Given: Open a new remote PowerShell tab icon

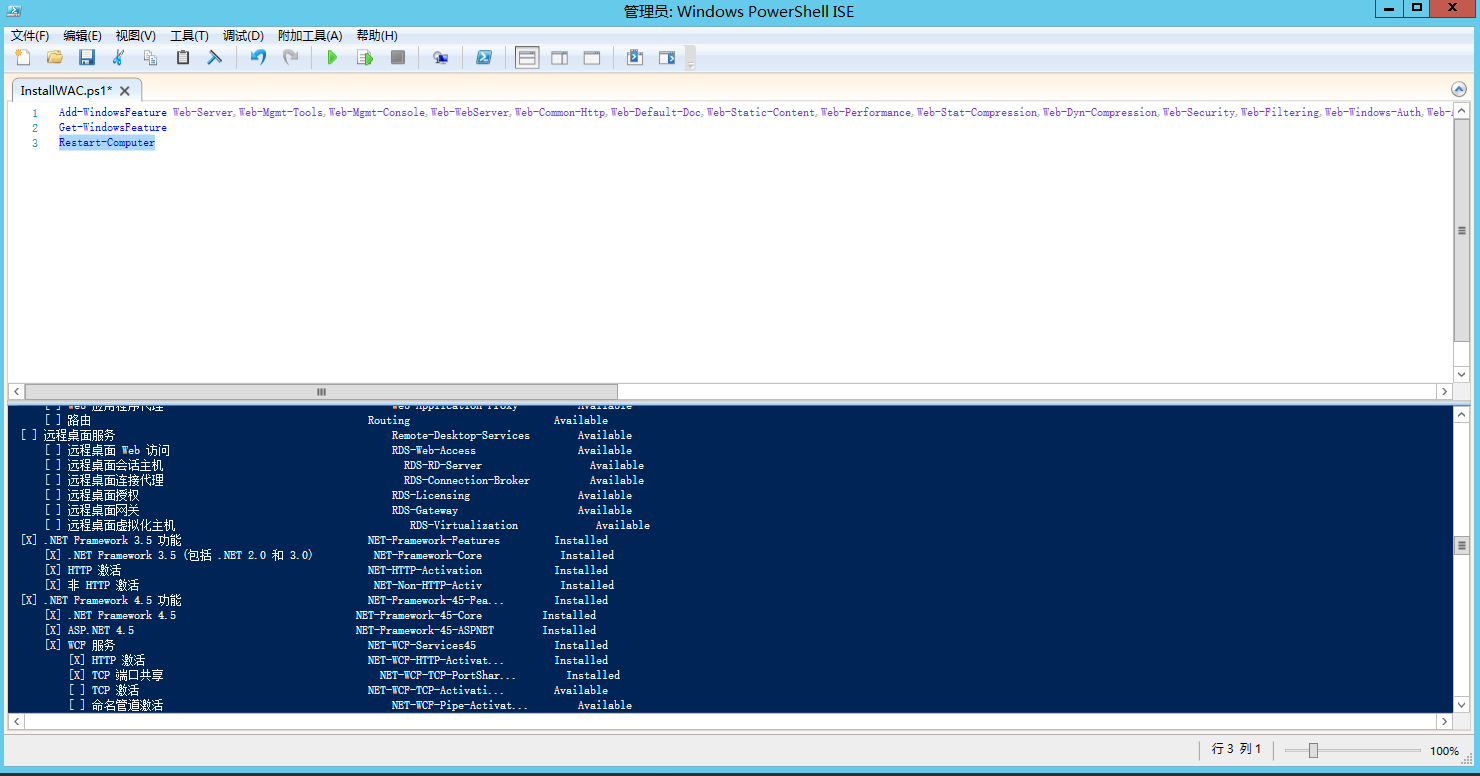Looking at the screenshot, I should pos(440,58).
